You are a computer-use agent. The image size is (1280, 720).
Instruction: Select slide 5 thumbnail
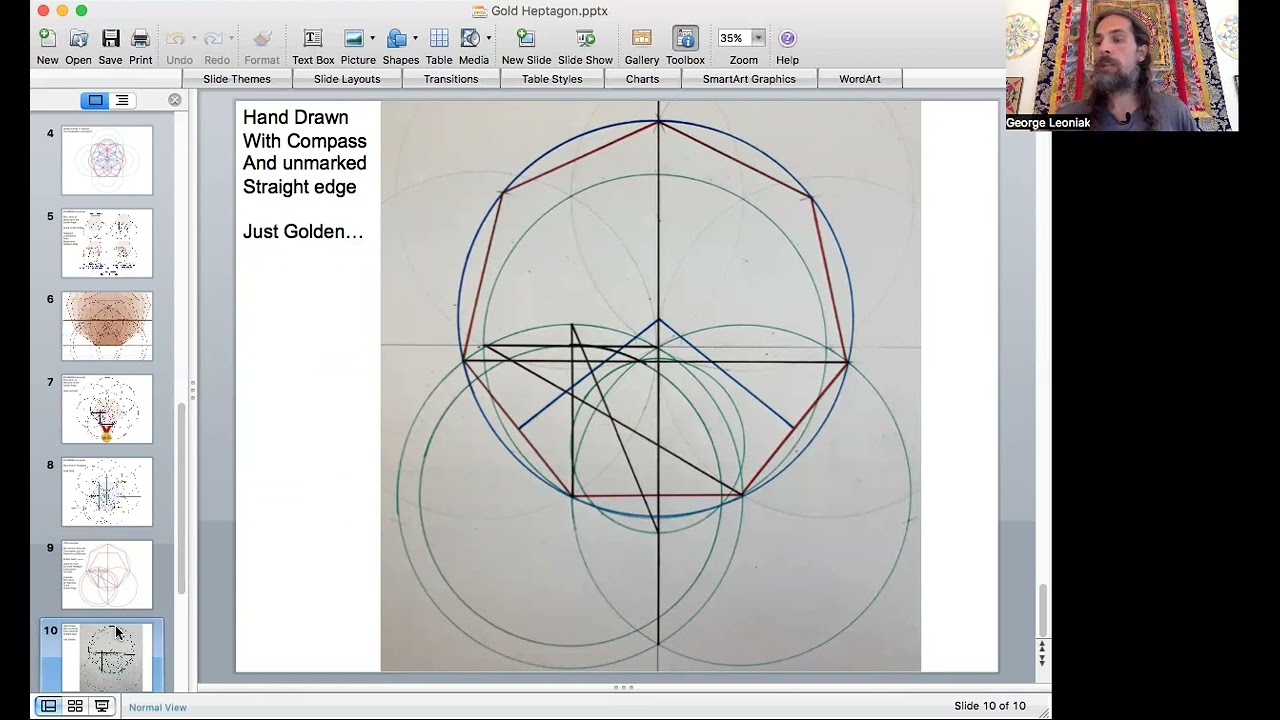click(x=107, y=243)
